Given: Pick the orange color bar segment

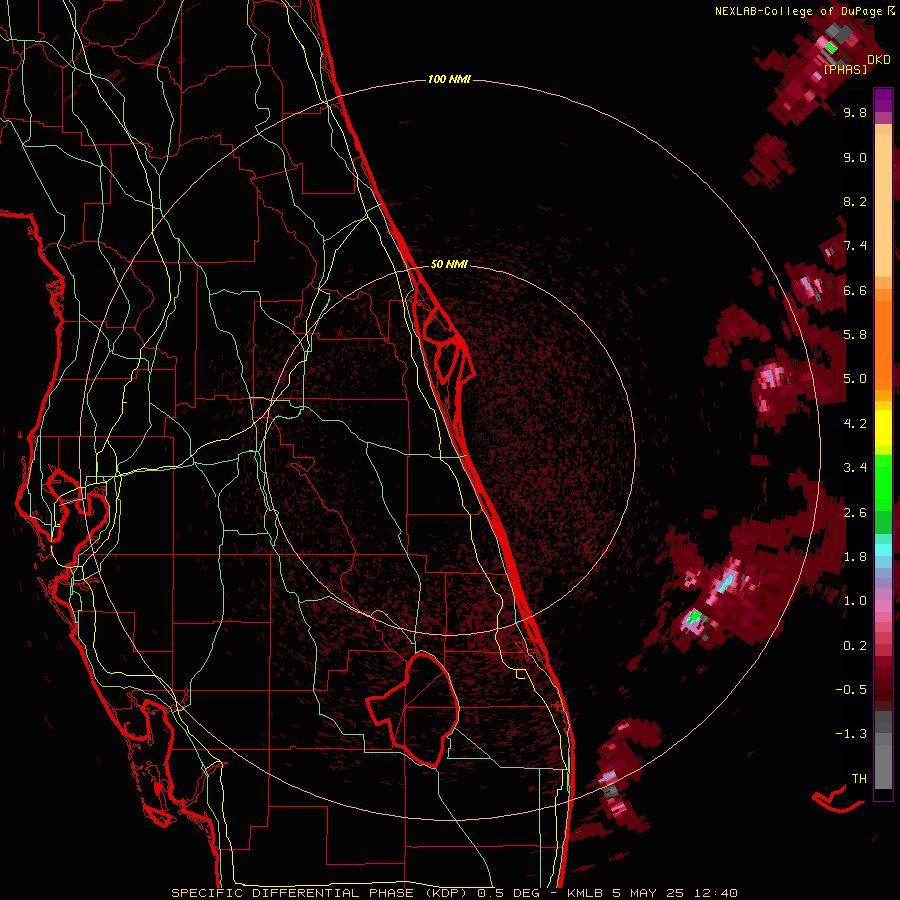Looking at the screenshot, I should [x=883, y=346].
